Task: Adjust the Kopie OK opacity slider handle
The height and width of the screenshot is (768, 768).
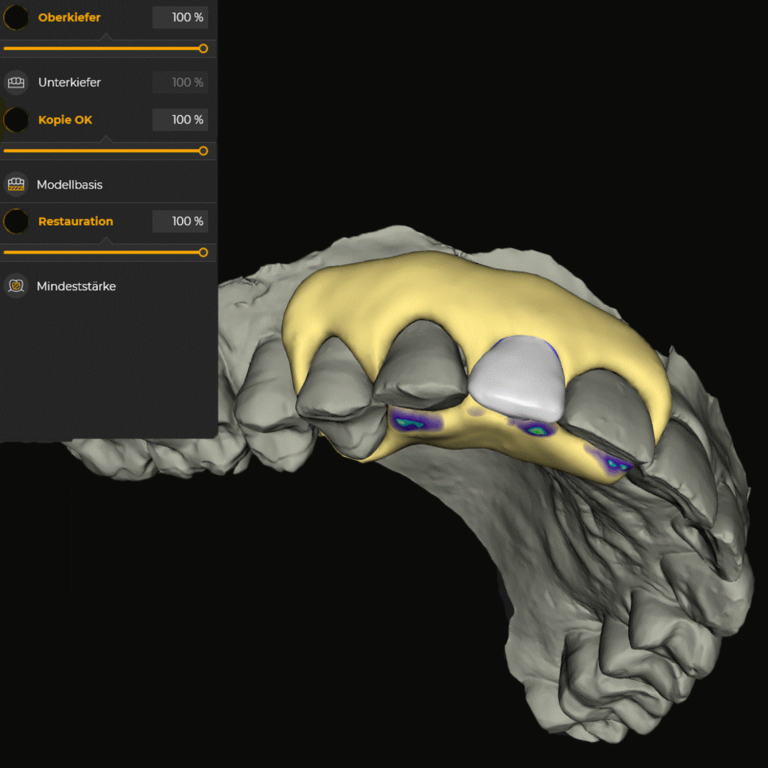Action: point(203,151)
